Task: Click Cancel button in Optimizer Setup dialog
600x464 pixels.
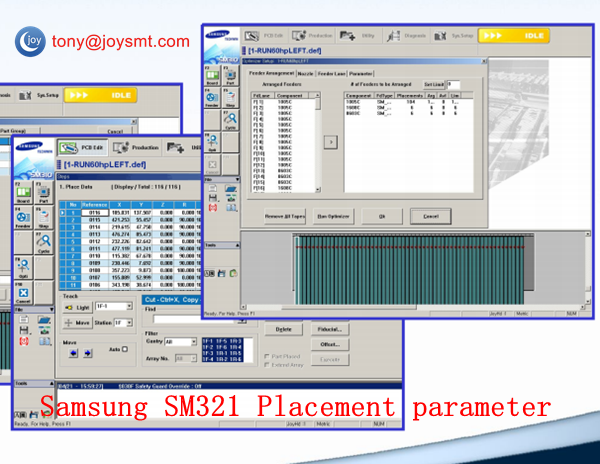Action: pos(430,217)
